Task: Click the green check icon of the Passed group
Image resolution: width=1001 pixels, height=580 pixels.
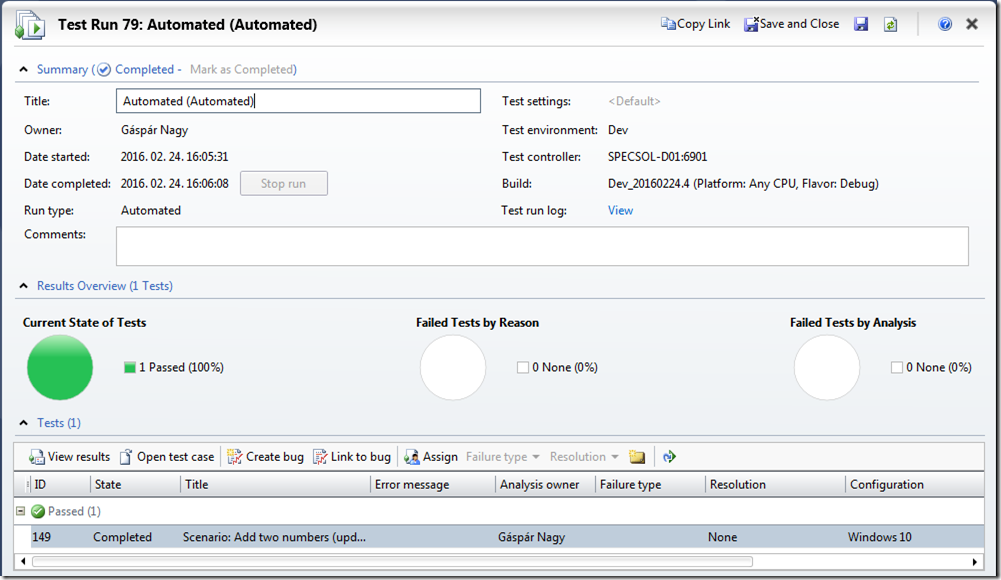Action: coord(38,511)
